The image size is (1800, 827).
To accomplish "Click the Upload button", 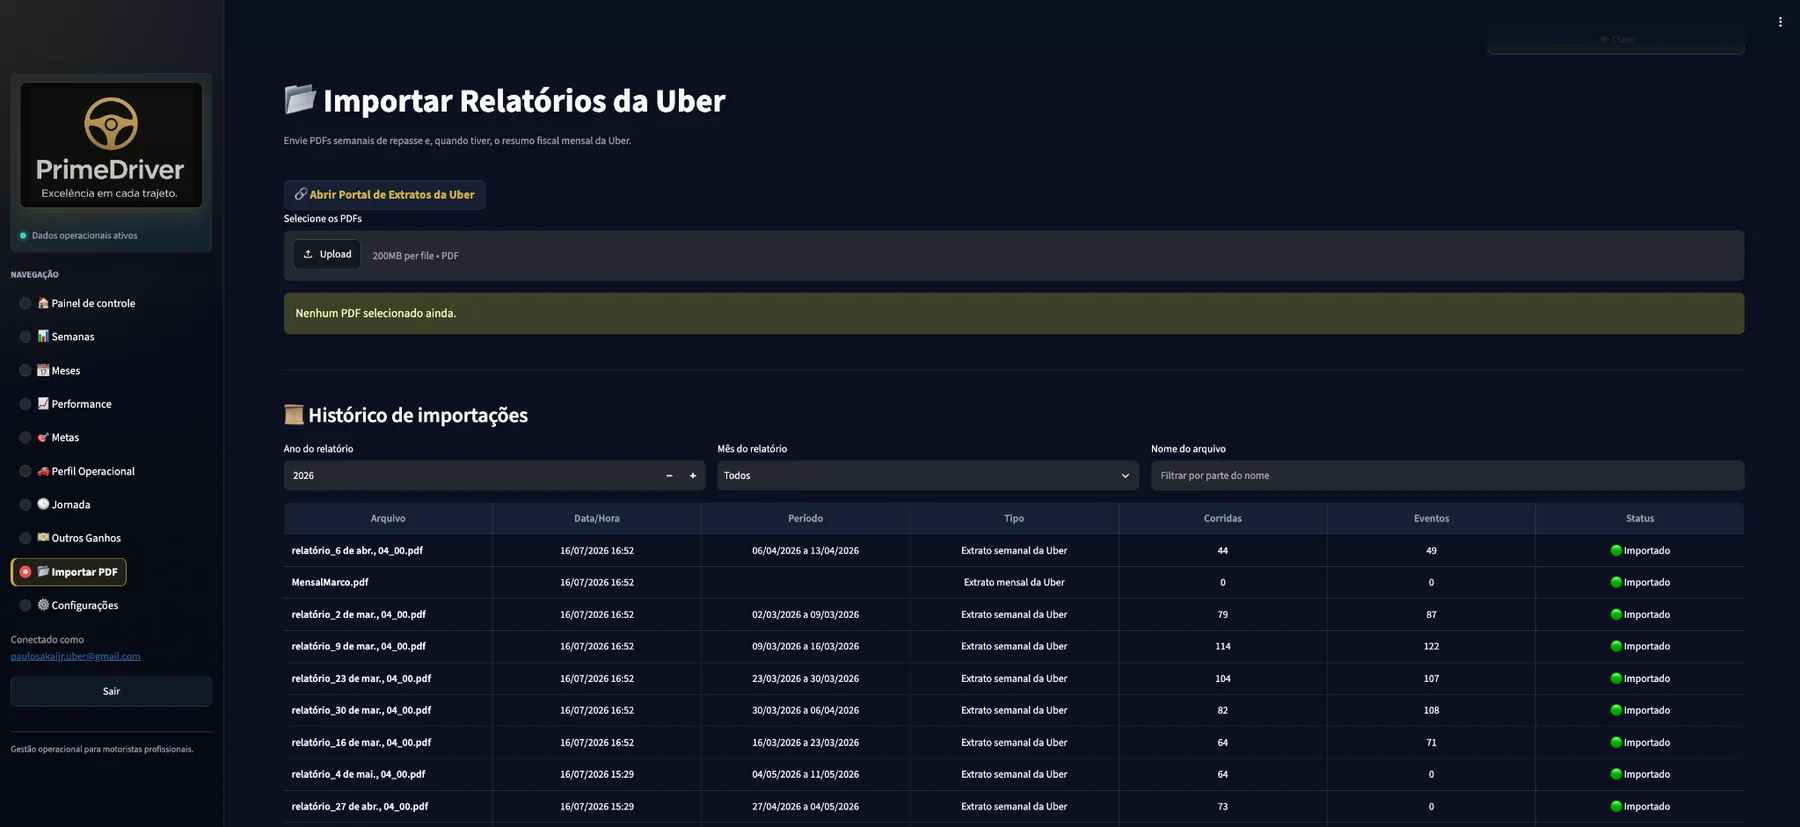I will click(x=327, y=254).
